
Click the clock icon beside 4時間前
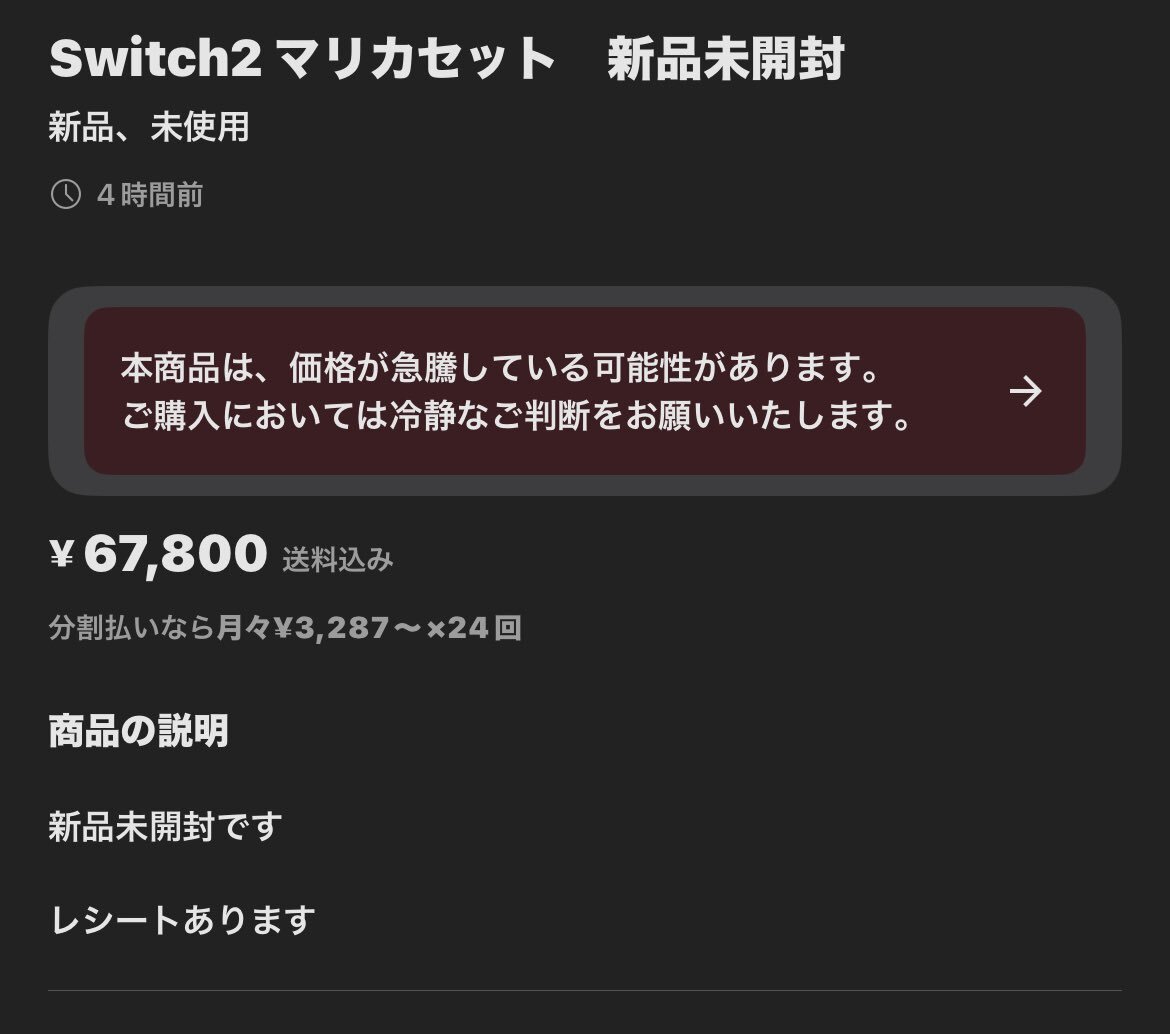(66, 195)
